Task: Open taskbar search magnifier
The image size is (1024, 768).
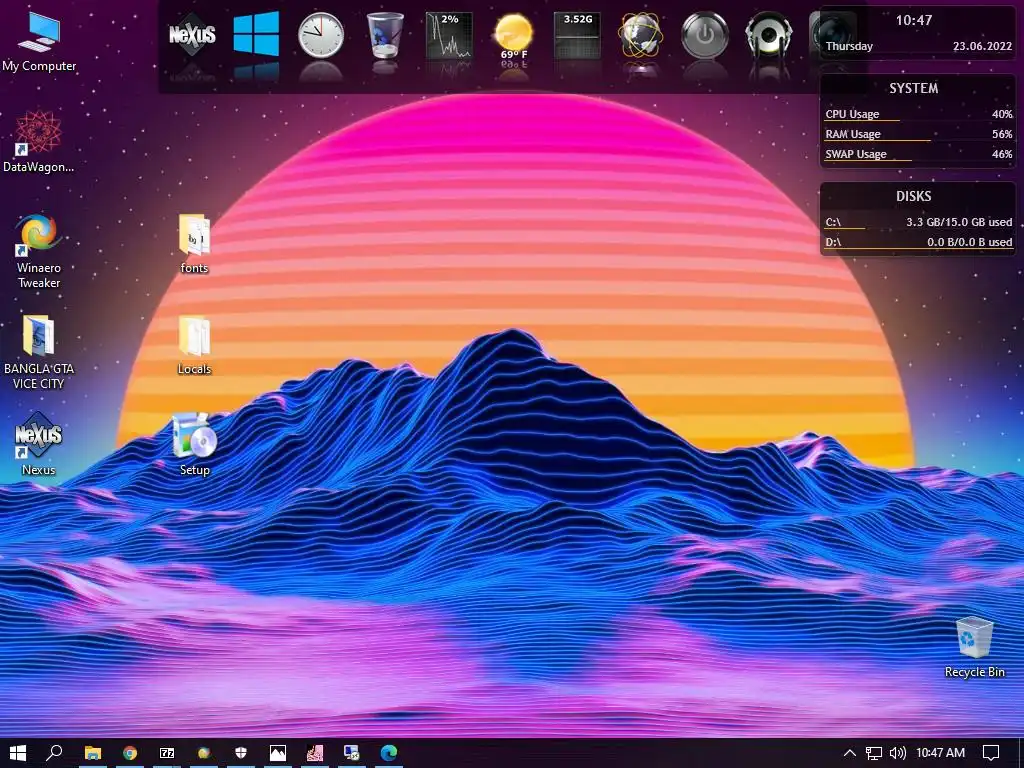Action: (x=55, y=753)
